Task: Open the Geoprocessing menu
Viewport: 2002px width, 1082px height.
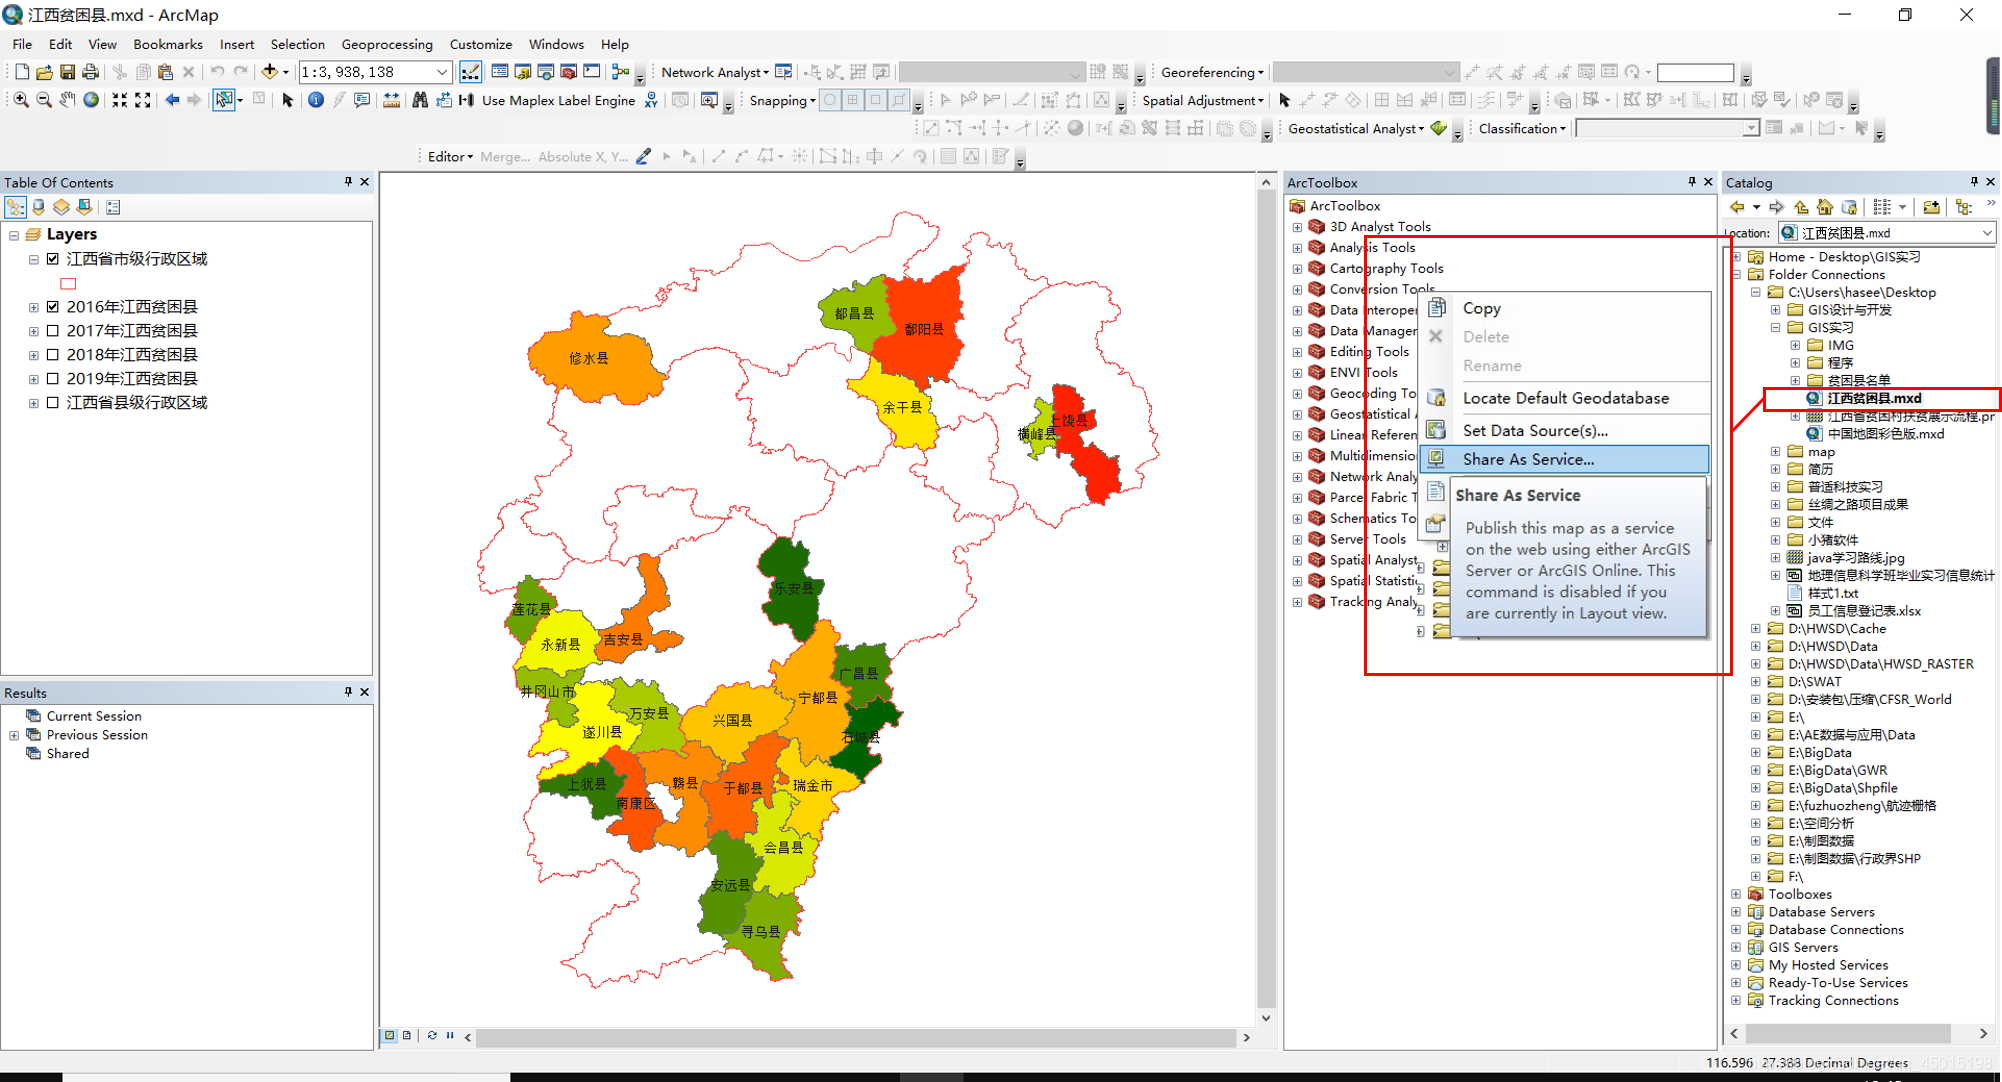Action: [x=385, y=45]
